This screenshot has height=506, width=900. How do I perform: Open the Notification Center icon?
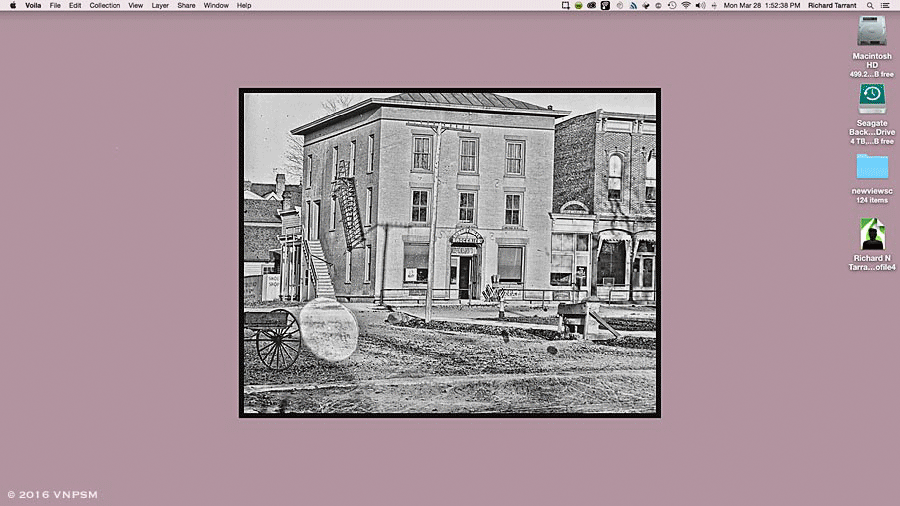point(885,5)
